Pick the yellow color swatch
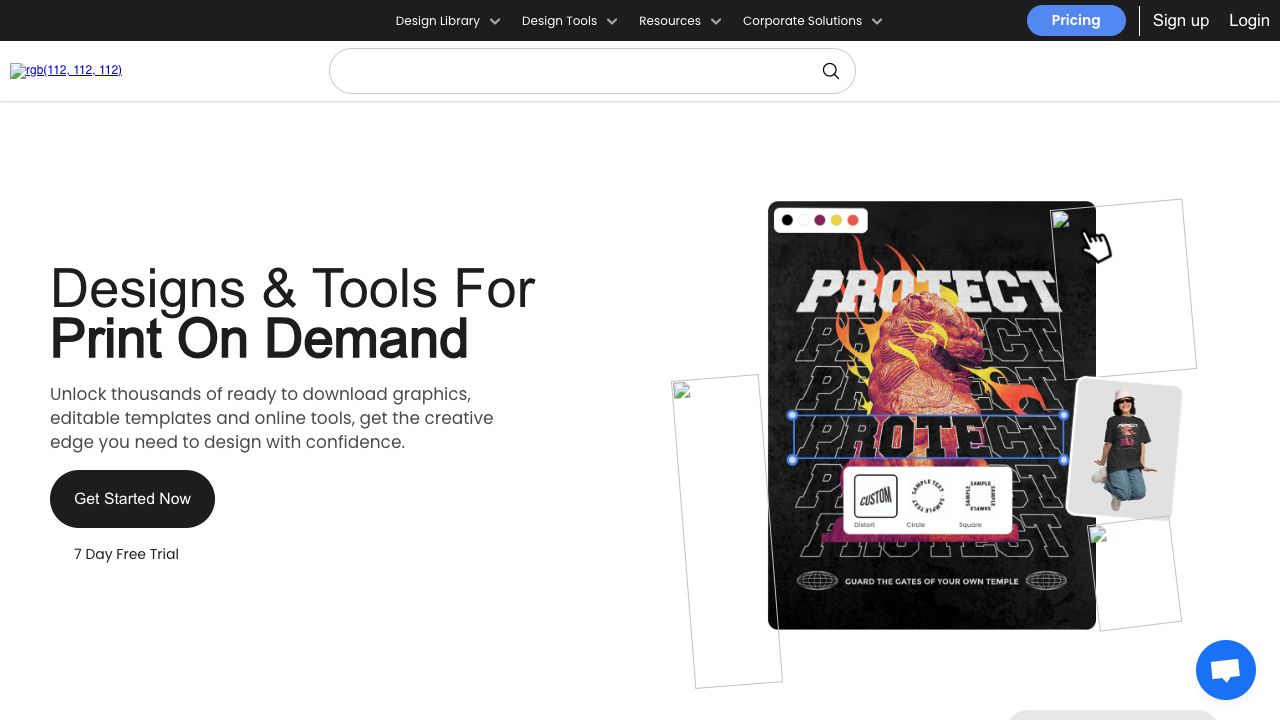The width and height of the screenshot is (1280, 720). [837, 220]
